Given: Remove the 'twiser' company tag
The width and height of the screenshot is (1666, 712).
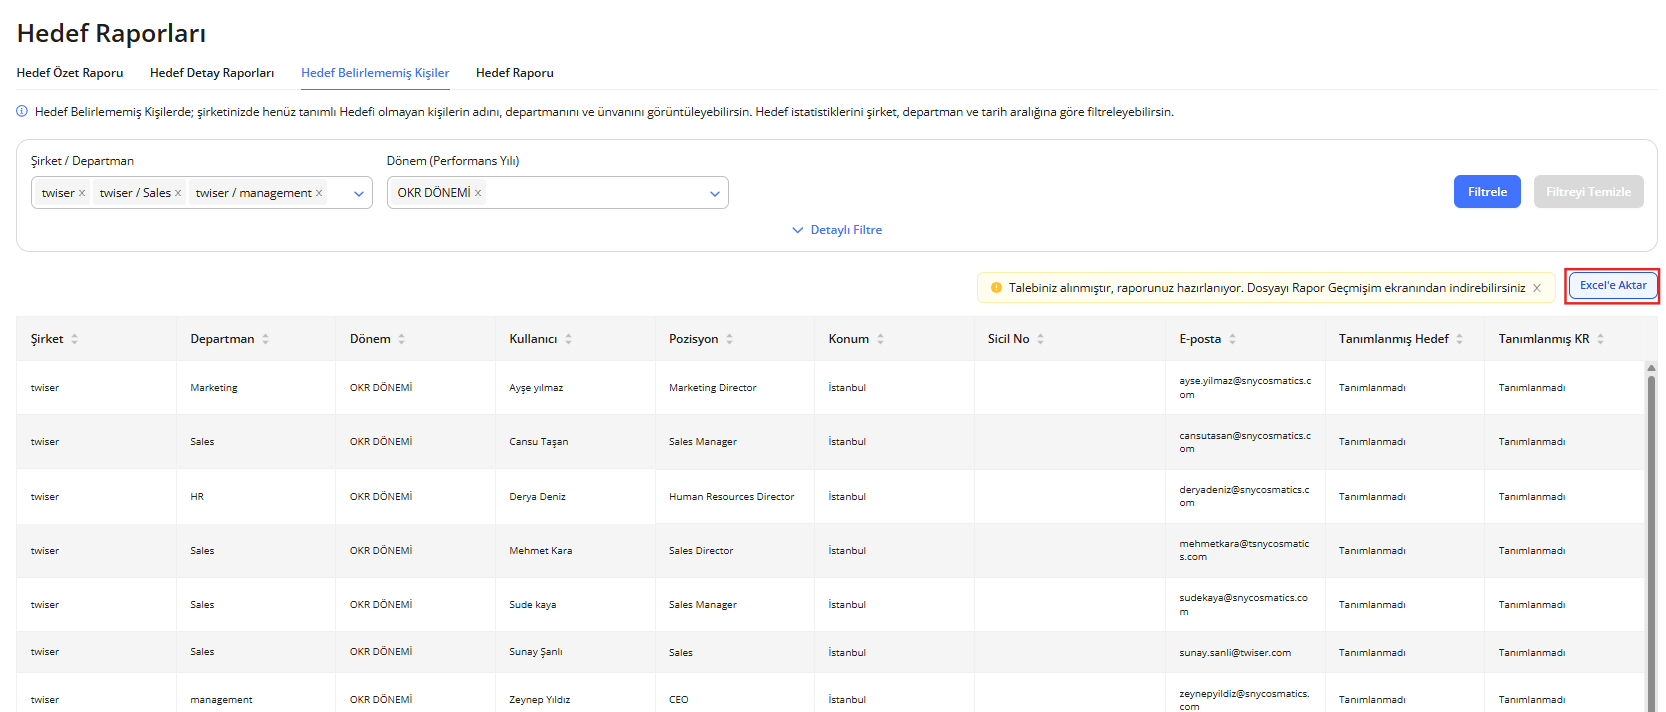Looking at the screenshot, I should [x=82, y=193].
